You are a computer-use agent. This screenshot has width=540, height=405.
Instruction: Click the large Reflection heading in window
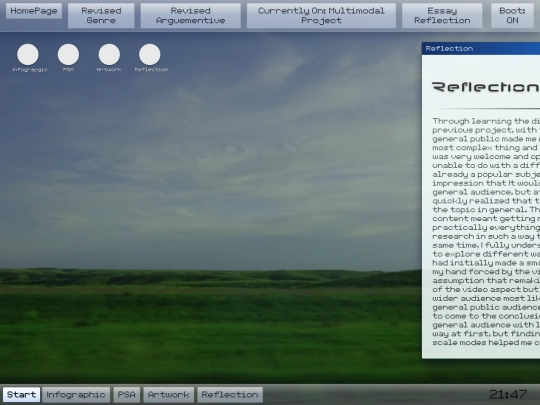pos(486,87)
